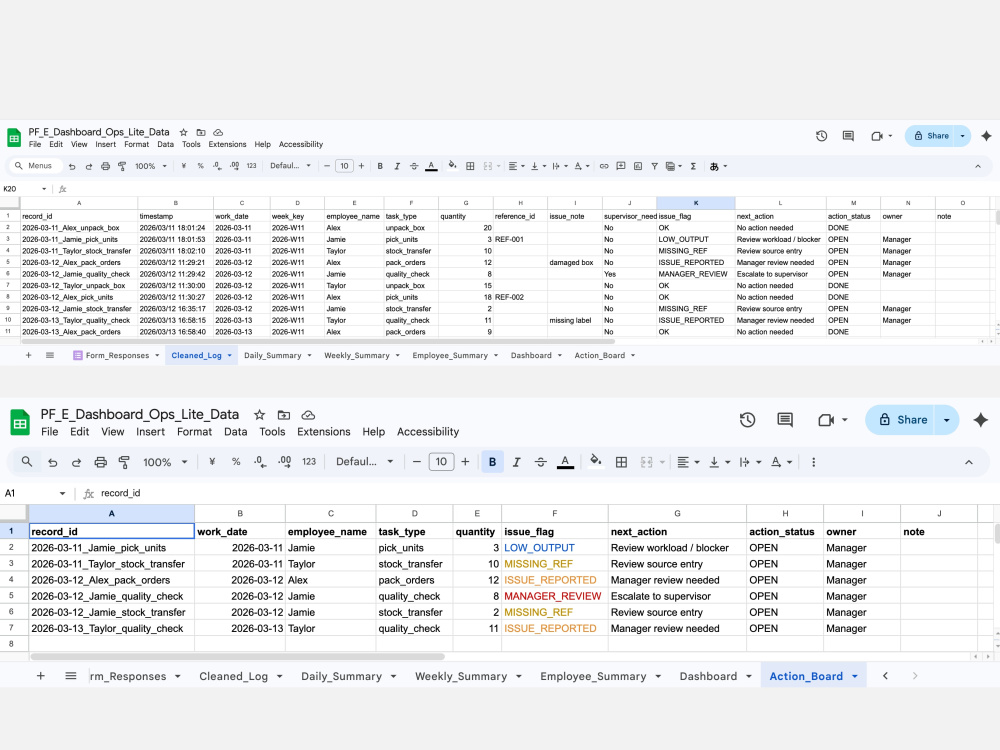This screenshot has width=1000, height=750.
Task: Open Cleaned_Log tab menu arrow, upper spreadsheet
Action: coord(230,355)
